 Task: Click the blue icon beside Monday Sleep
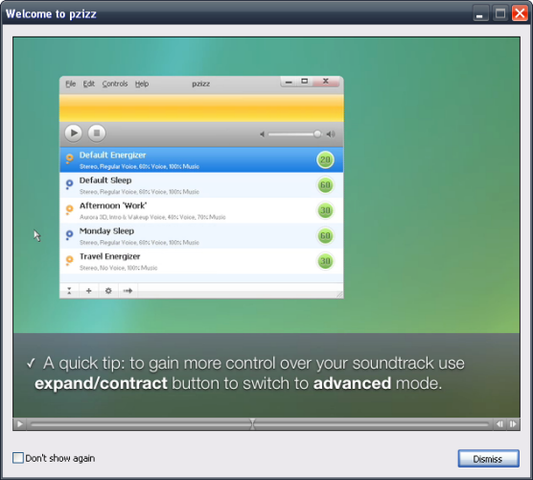click(69, 235)
